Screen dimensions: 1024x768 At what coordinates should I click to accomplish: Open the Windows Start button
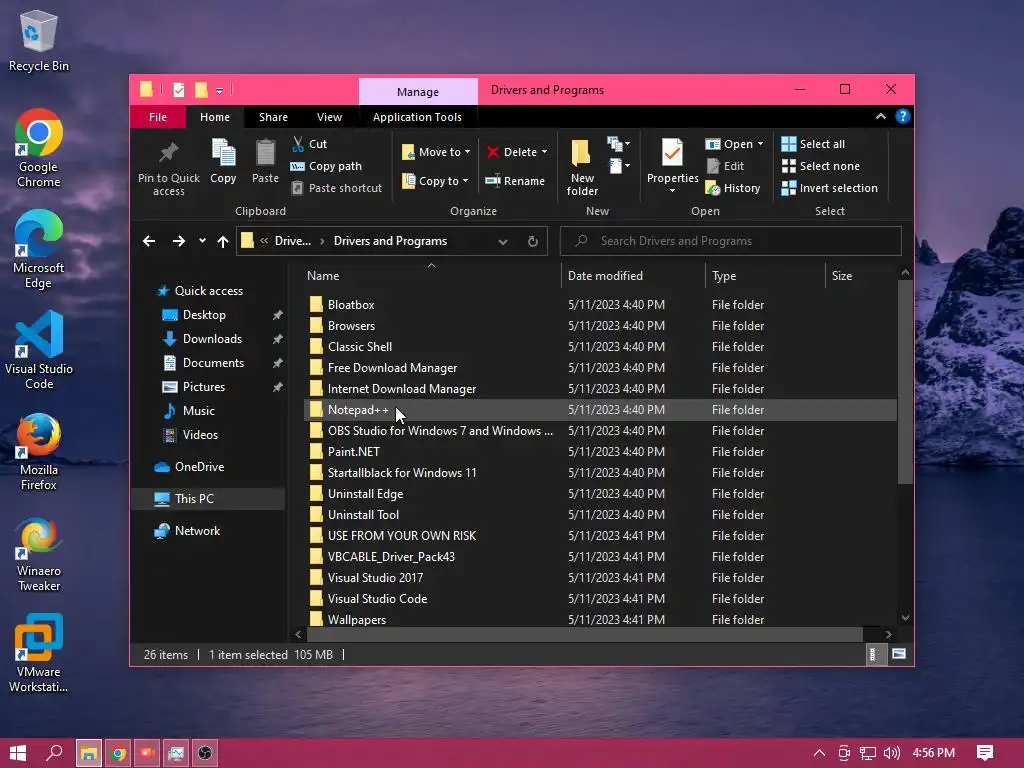tap(18, 753)
